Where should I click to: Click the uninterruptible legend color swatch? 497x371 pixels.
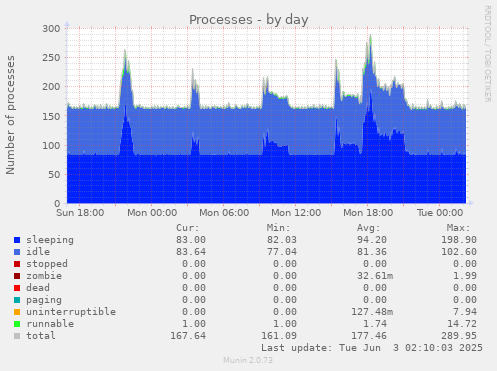pos(17,312)
